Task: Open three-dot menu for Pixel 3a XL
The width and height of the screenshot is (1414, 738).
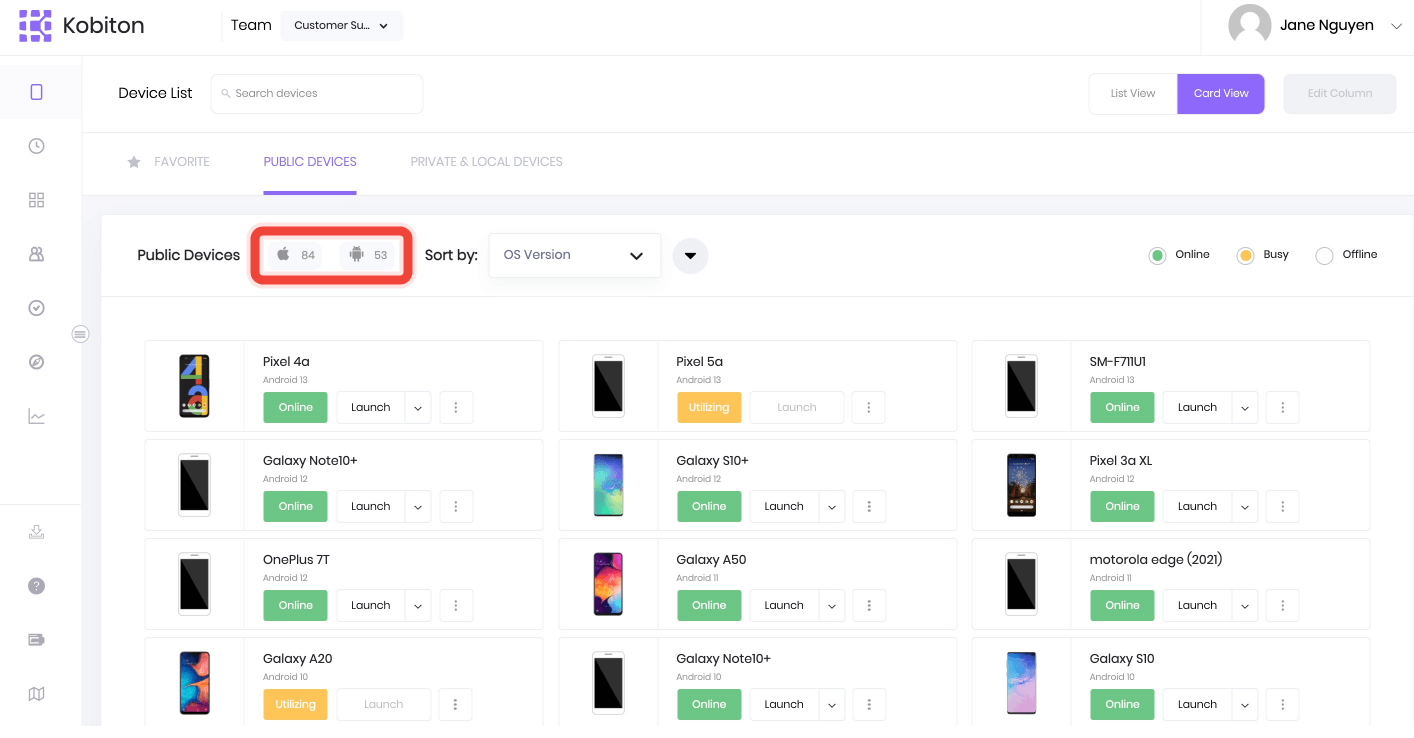Action: point(1282,506)
